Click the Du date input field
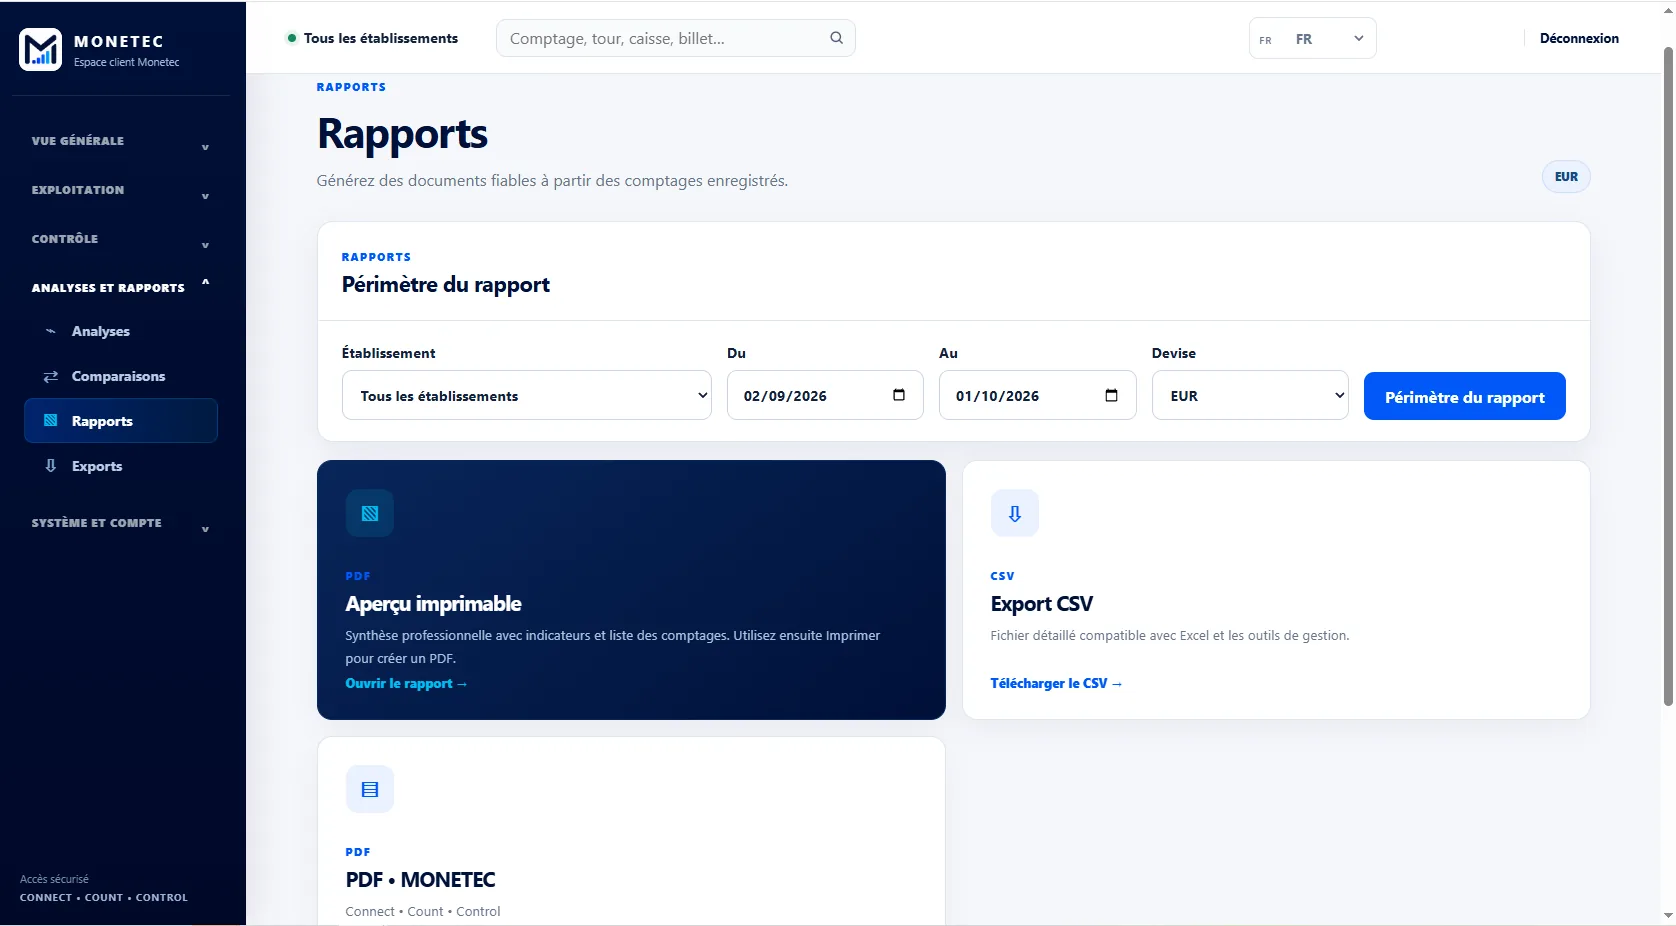Viewport: 1676px width, 926px height. [825, 395]
